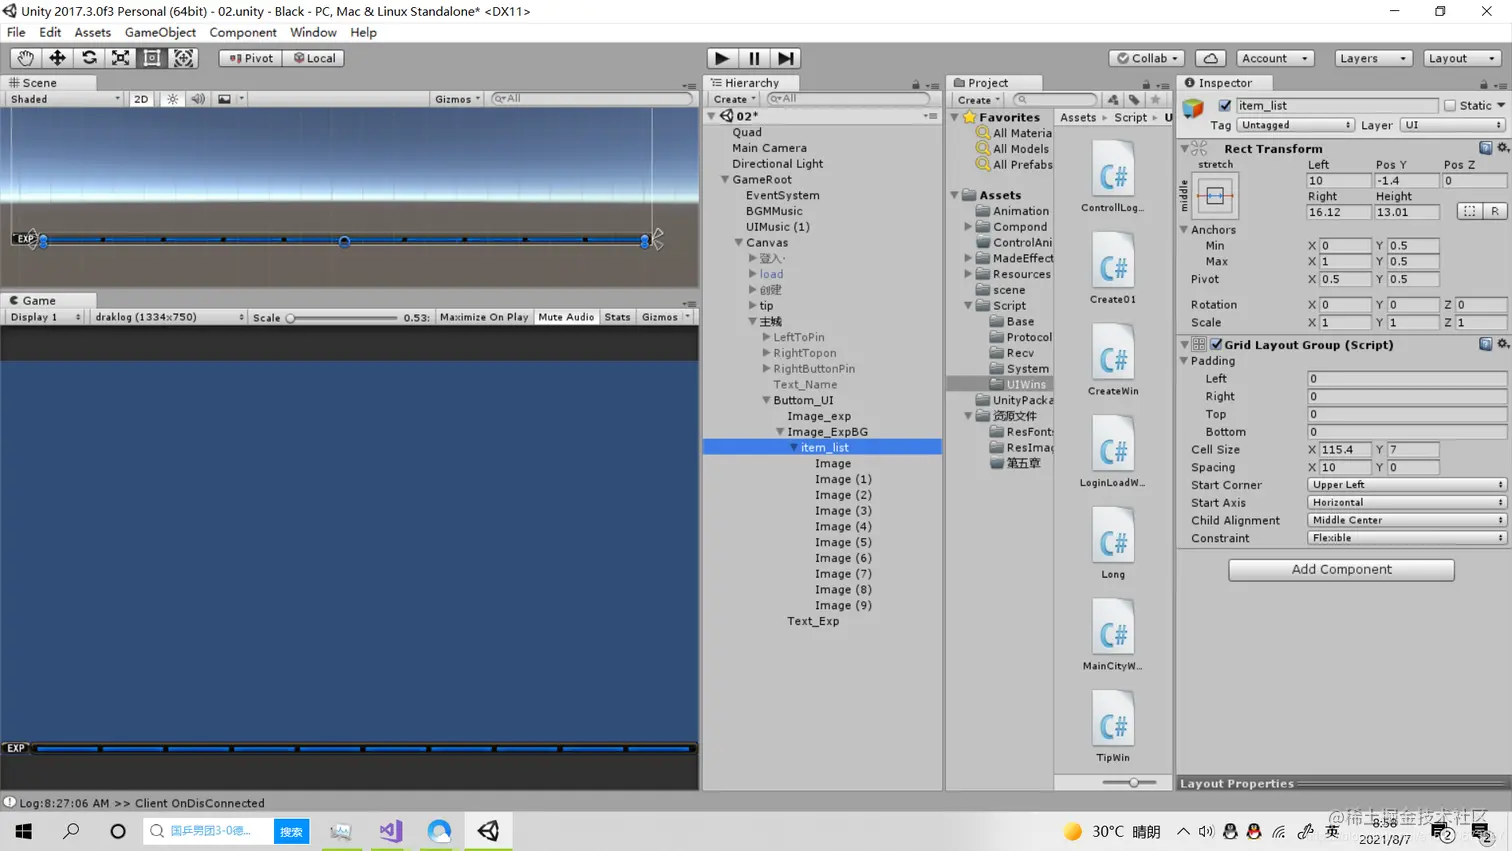Open the GameObject menu
The image size is (1512, 851).
tap(160, 32)
